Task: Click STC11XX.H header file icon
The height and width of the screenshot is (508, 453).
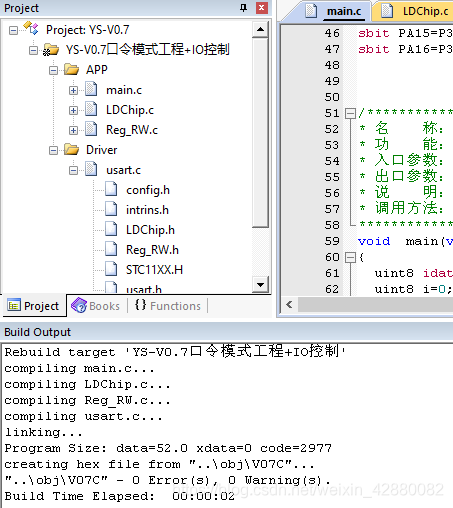Action: pos(111,269)
